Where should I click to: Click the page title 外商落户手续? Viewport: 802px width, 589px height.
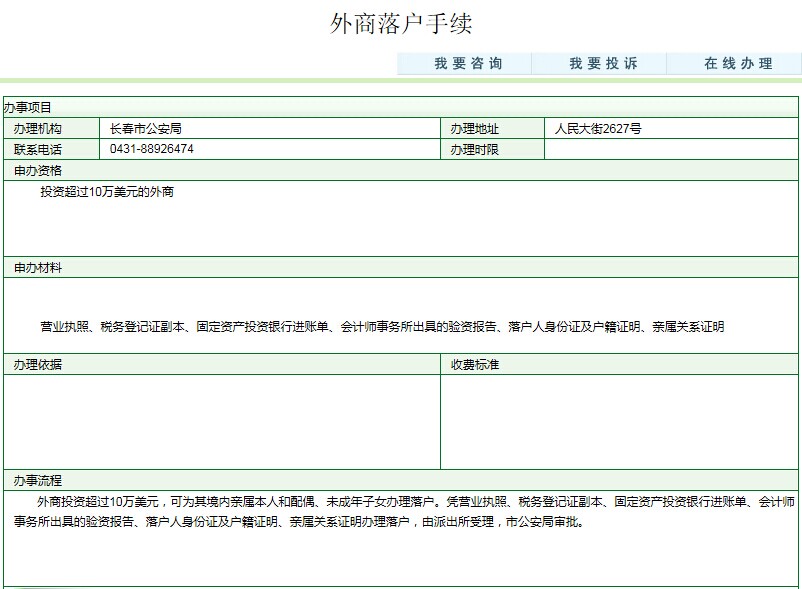400,24
